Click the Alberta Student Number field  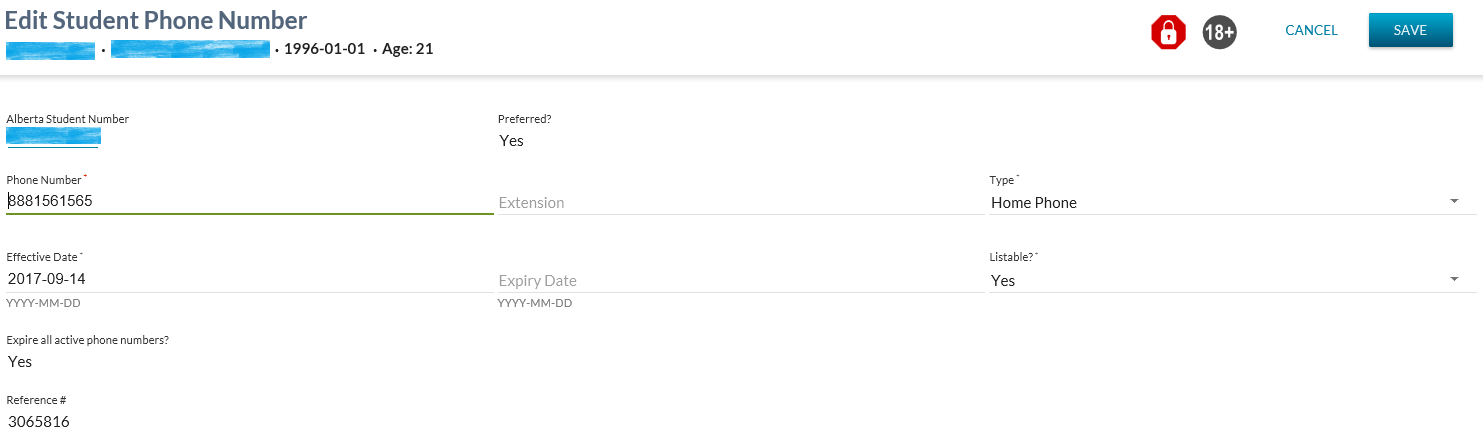[x=53, y=137]
